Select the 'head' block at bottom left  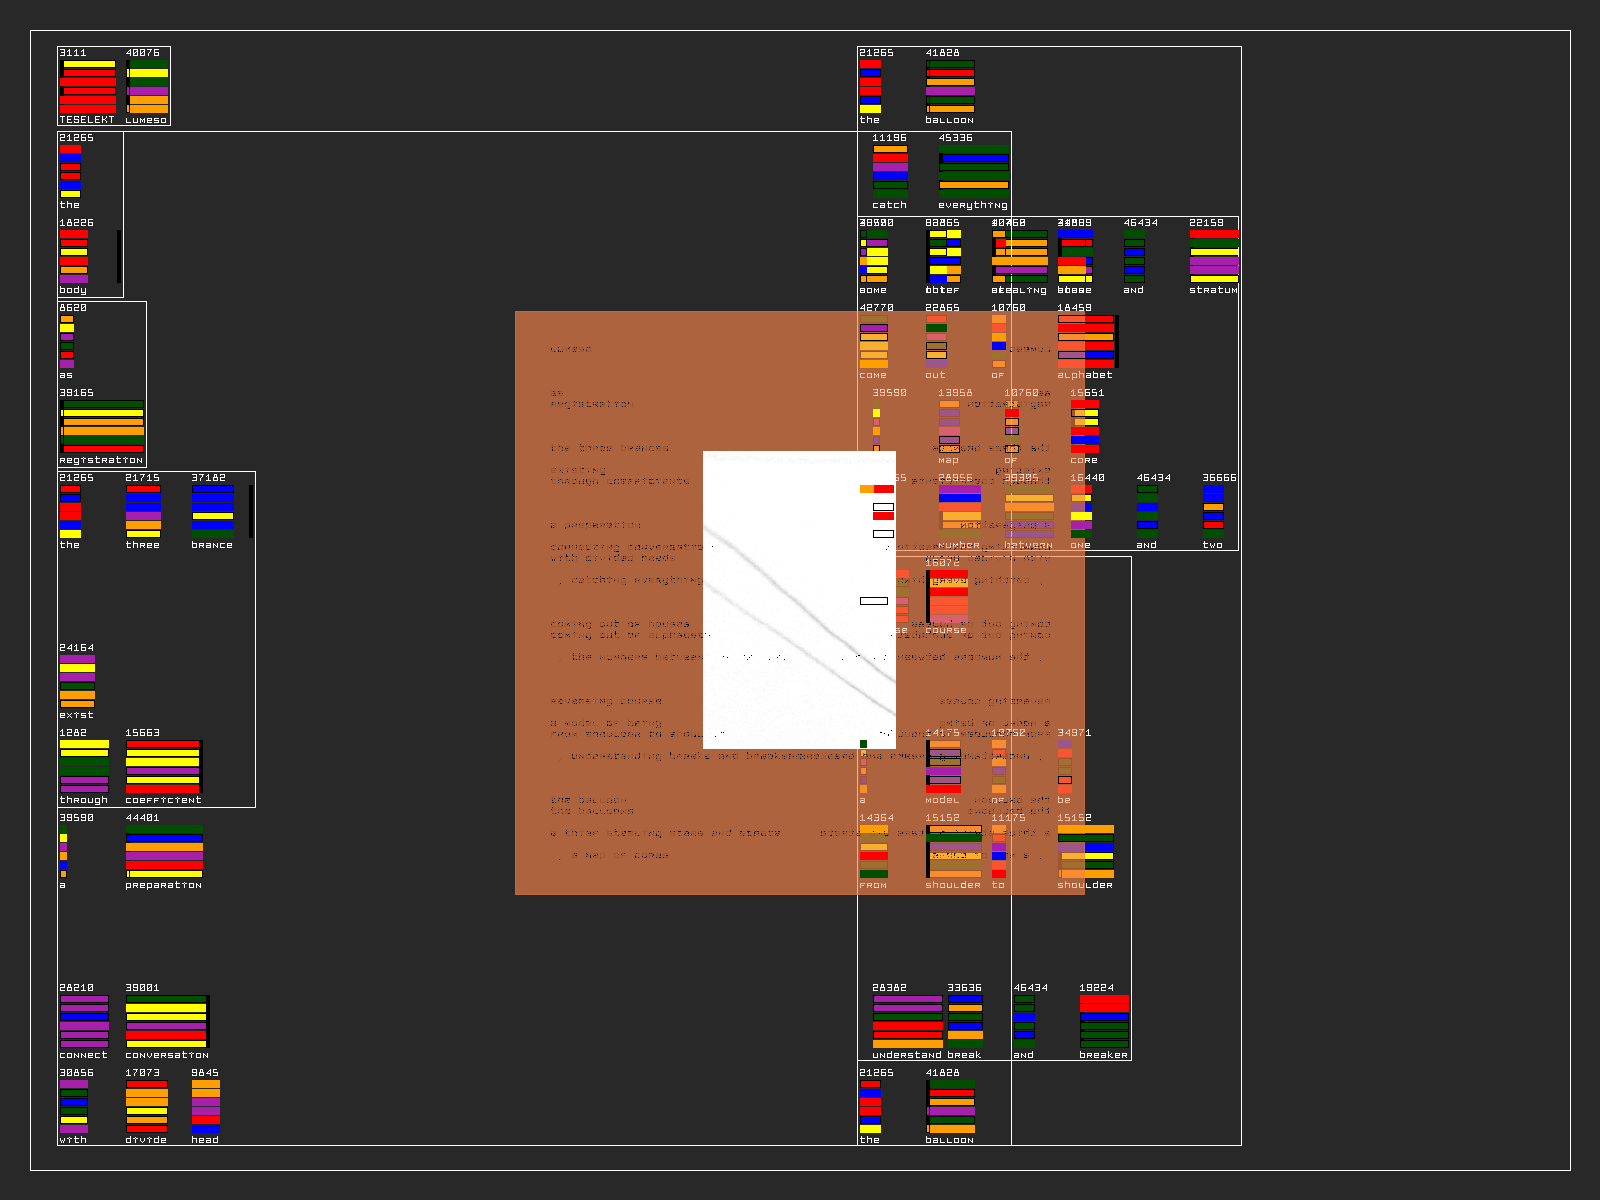(205, 1107)
